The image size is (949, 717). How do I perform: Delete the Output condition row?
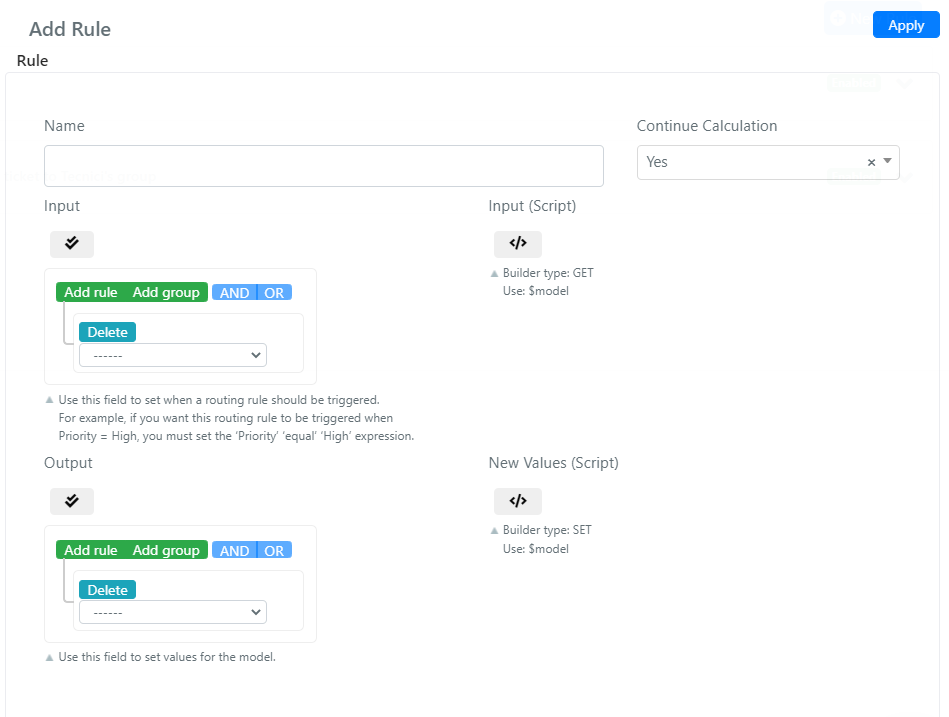pos(108,590)
